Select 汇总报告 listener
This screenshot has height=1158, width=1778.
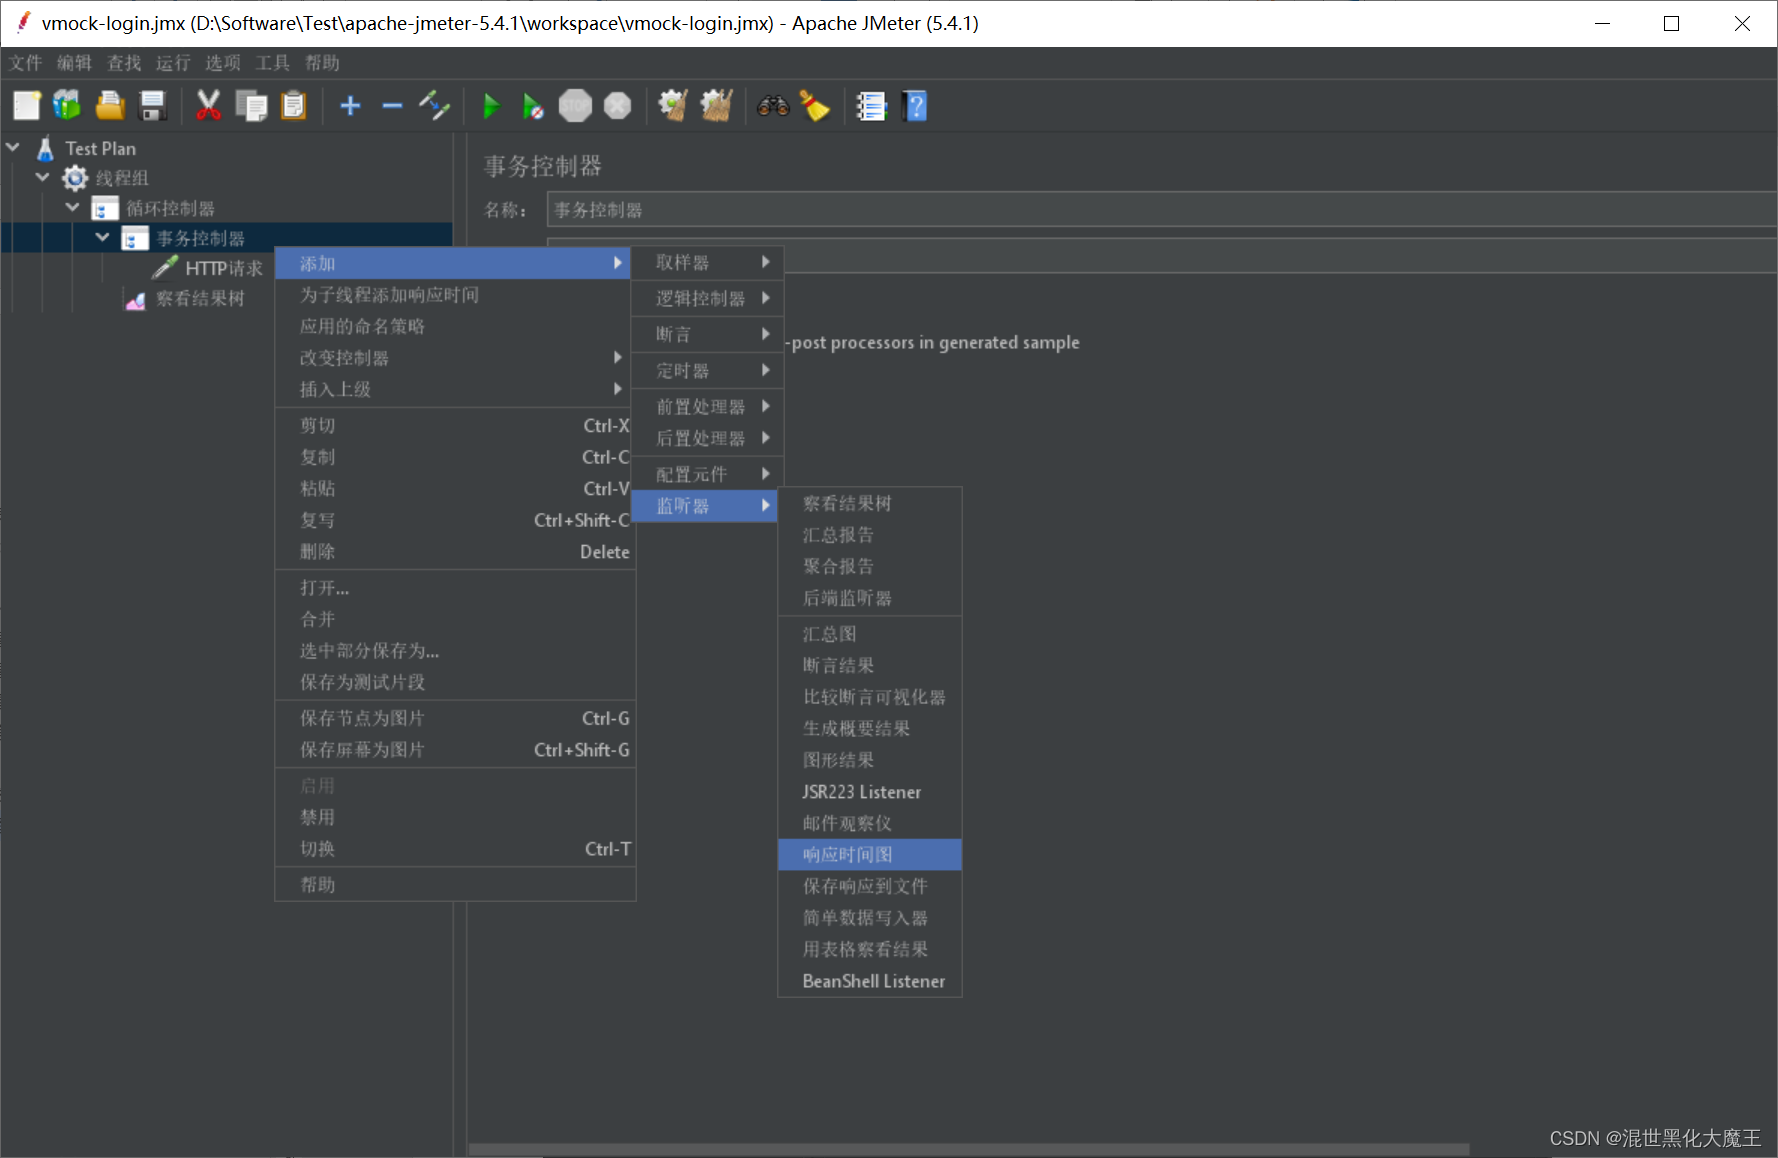tap(869, 535)
